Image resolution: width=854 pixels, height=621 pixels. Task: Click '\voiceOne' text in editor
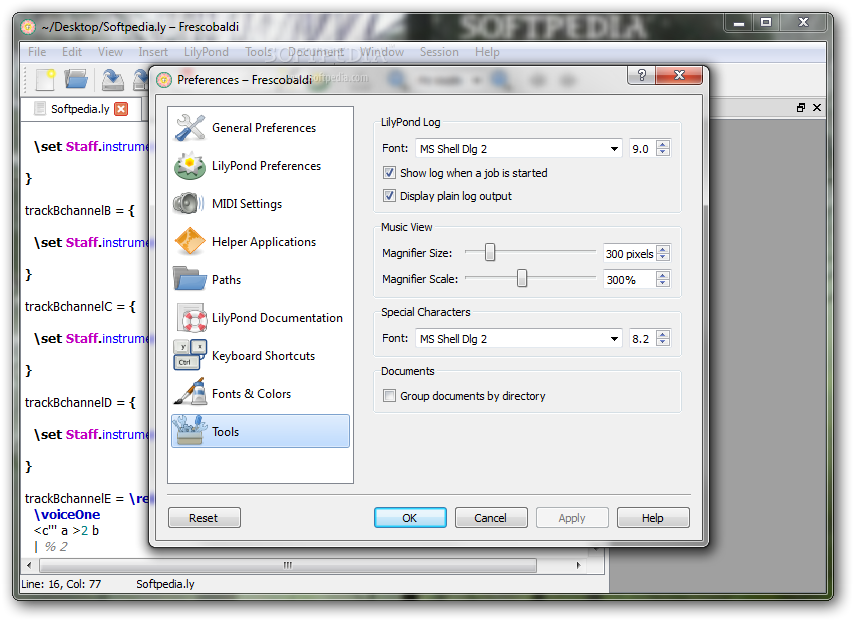(67, 515)
